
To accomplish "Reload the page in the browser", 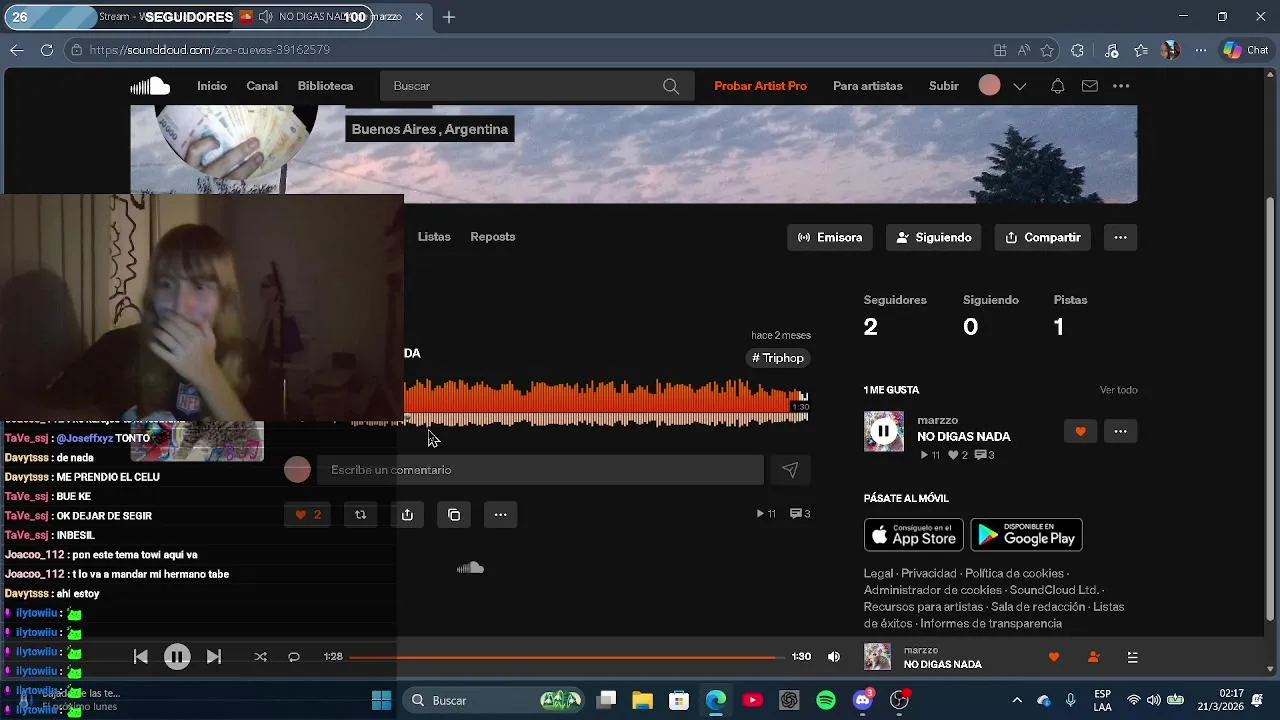I will [47, 49].
